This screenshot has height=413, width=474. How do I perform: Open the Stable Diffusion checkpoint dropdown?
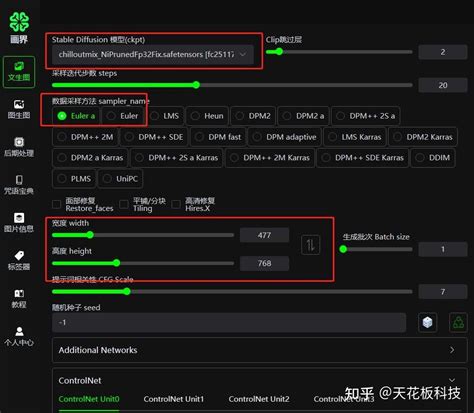[153, 54]
